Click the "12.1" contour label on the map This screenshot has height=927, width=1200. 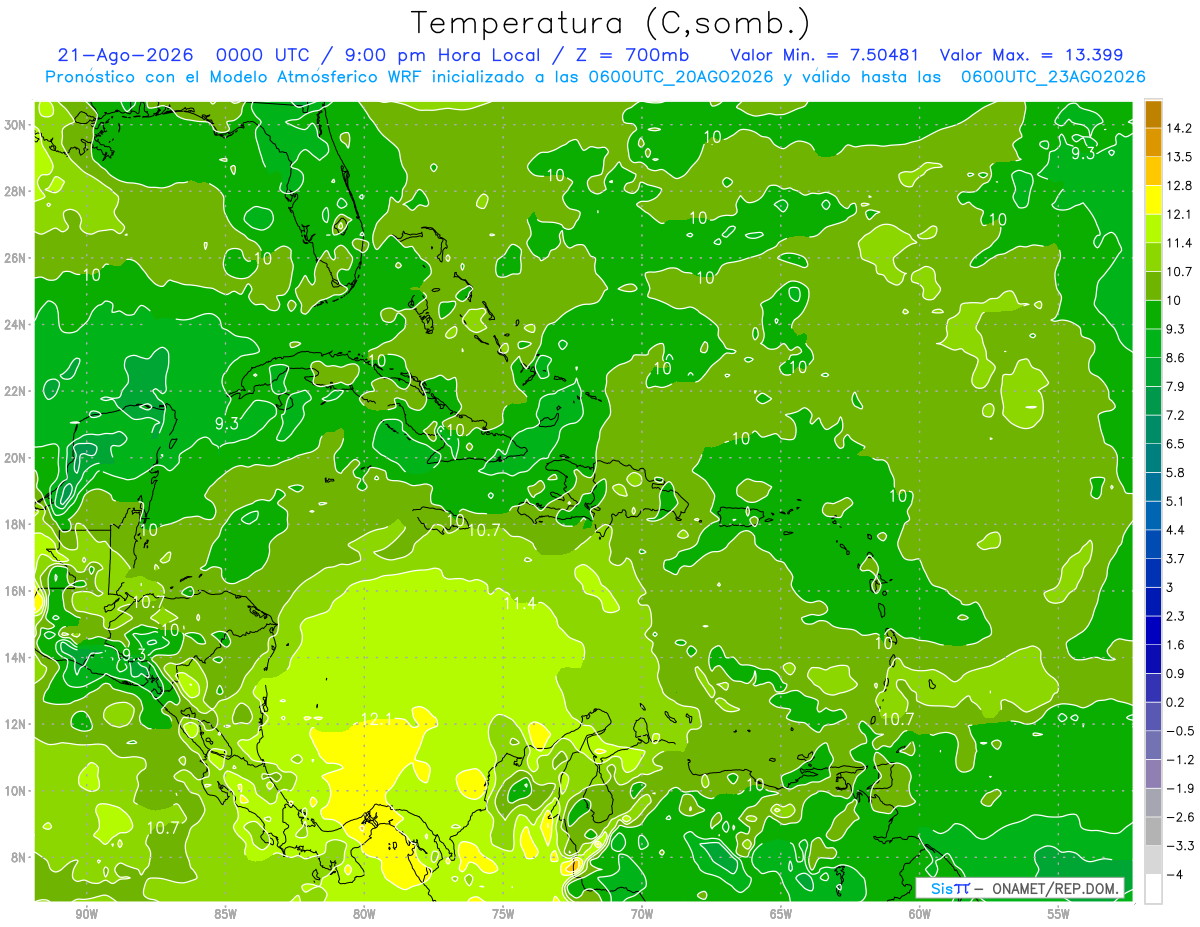(x=378, y=719)
